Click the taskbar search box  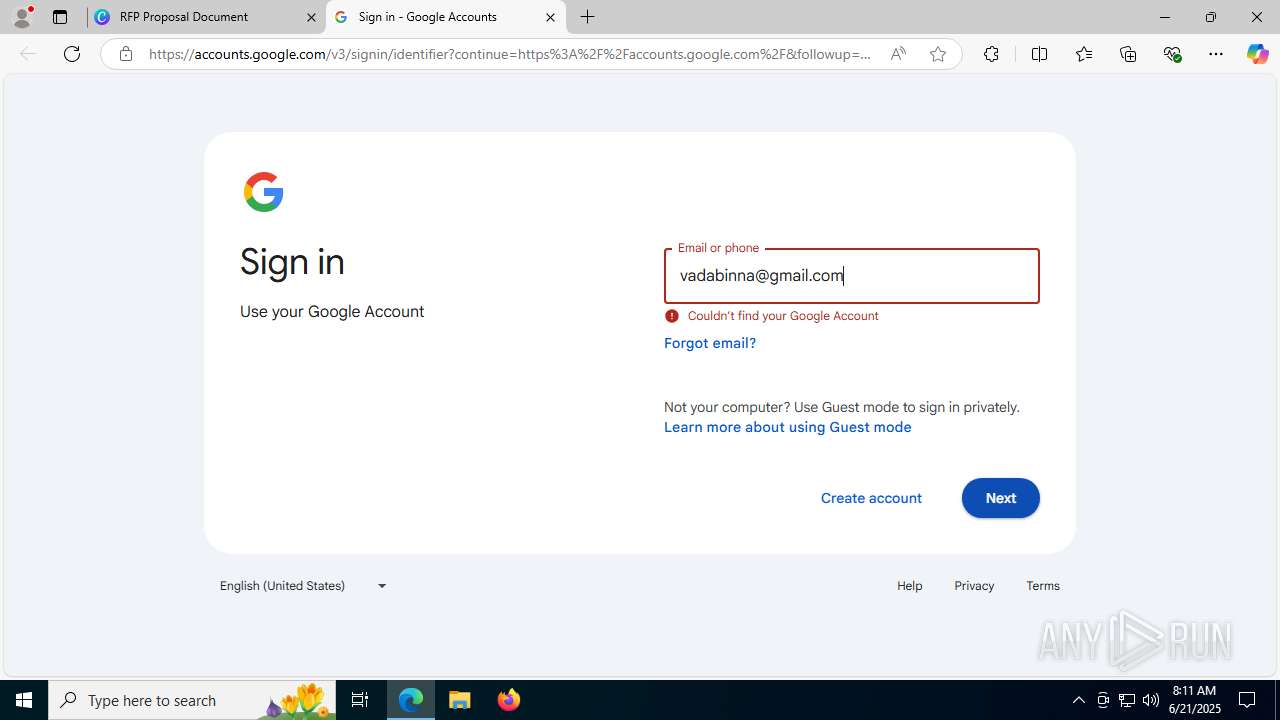192,700
